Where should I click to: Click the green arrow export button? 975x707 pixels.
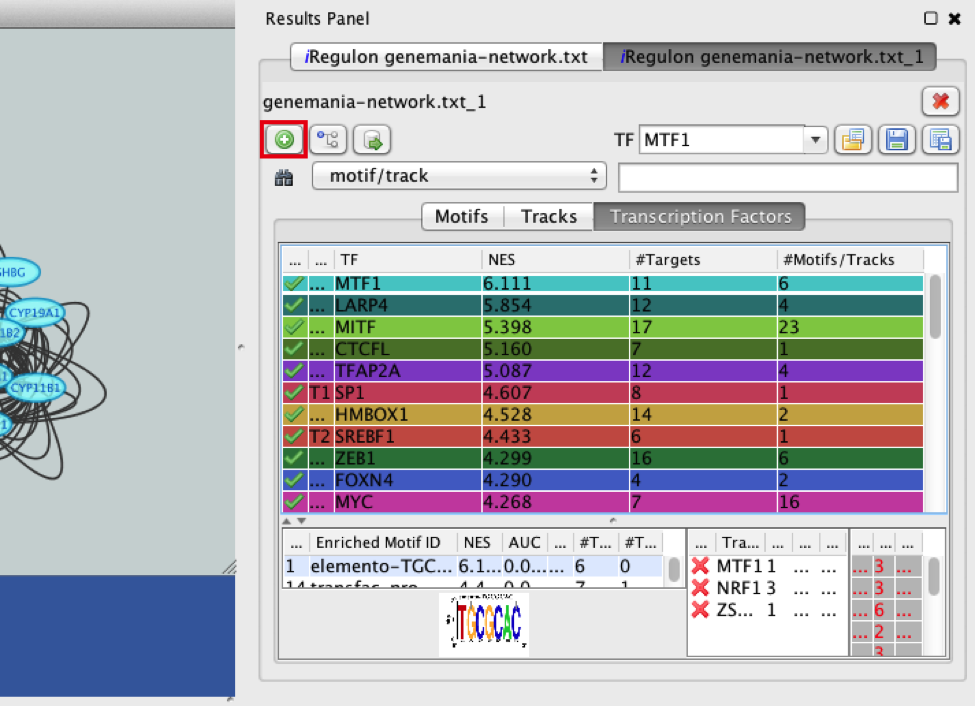pos(372,140)
